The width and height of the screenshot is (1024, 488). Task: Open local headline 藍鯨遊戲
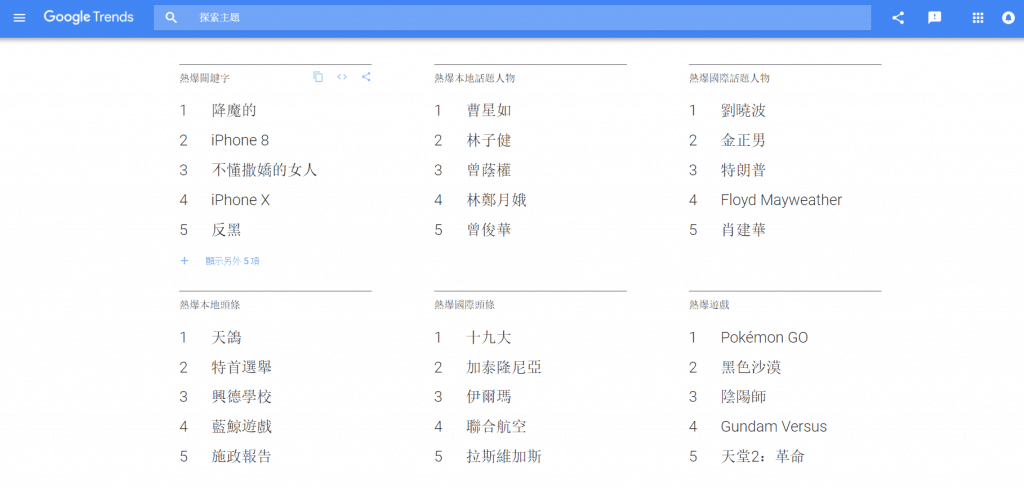241,427
